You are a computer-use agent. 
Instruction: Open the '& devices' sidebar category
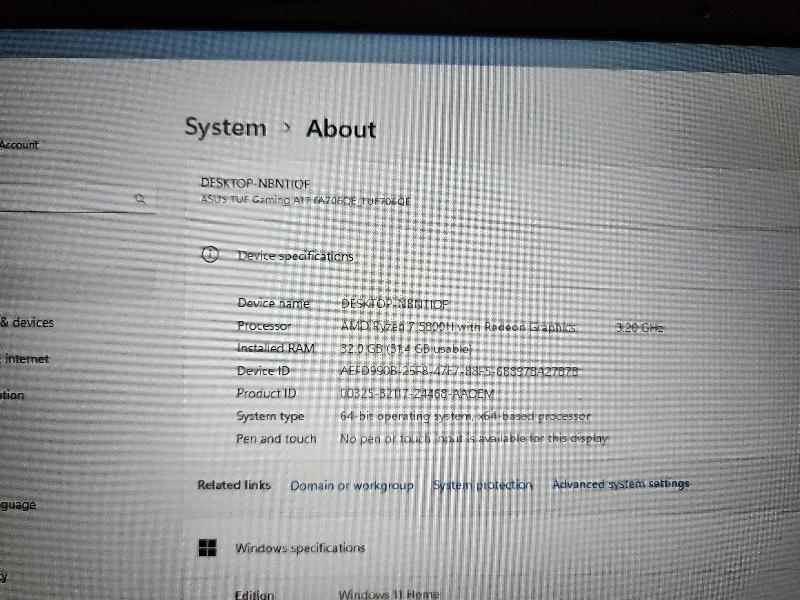pos(27,322)
